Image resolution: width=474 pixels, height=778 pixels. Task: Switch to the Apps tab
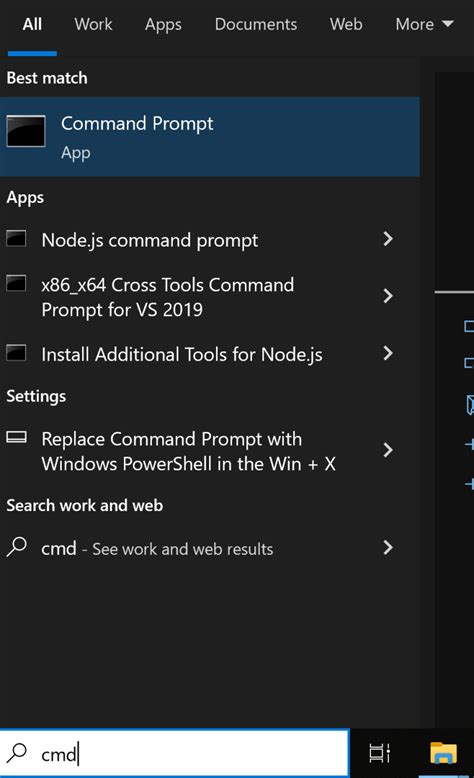(x=163, y=24)
